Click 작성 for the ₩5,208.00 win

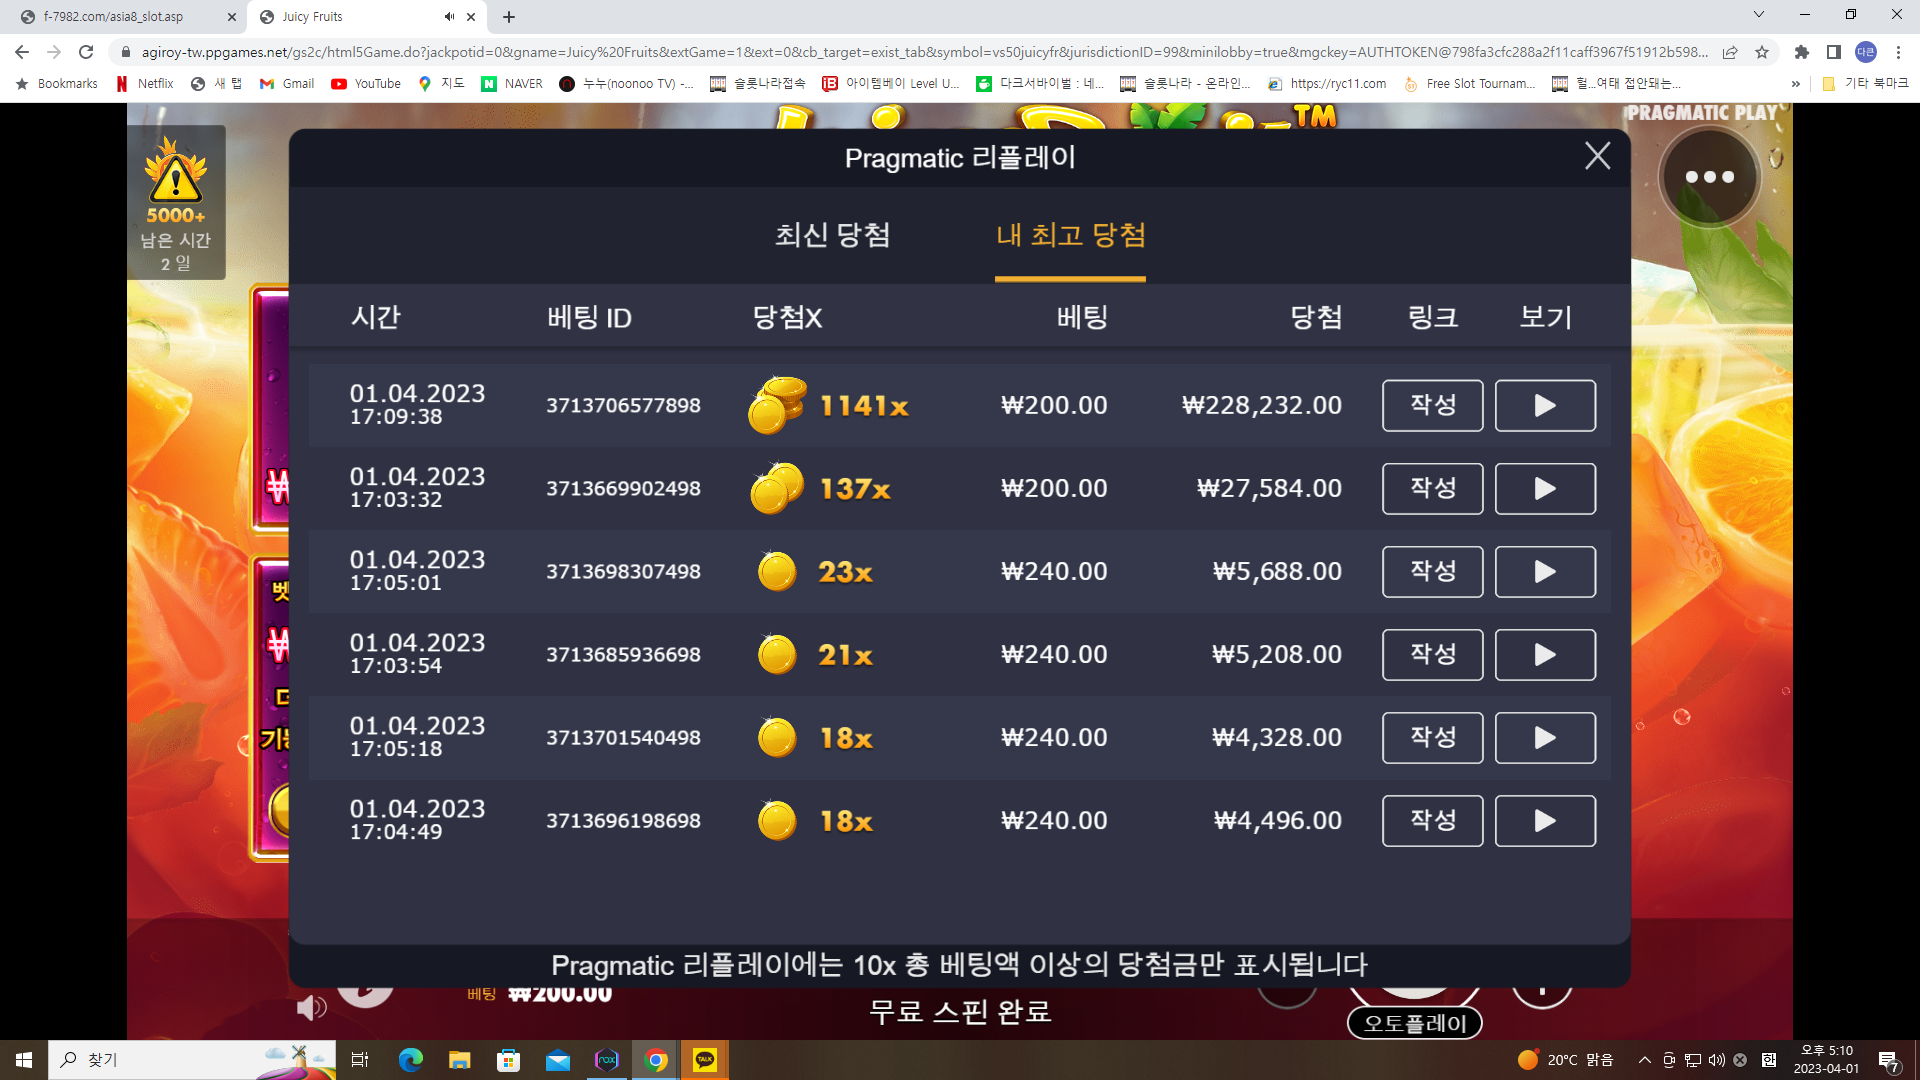tap(1432, 654)
